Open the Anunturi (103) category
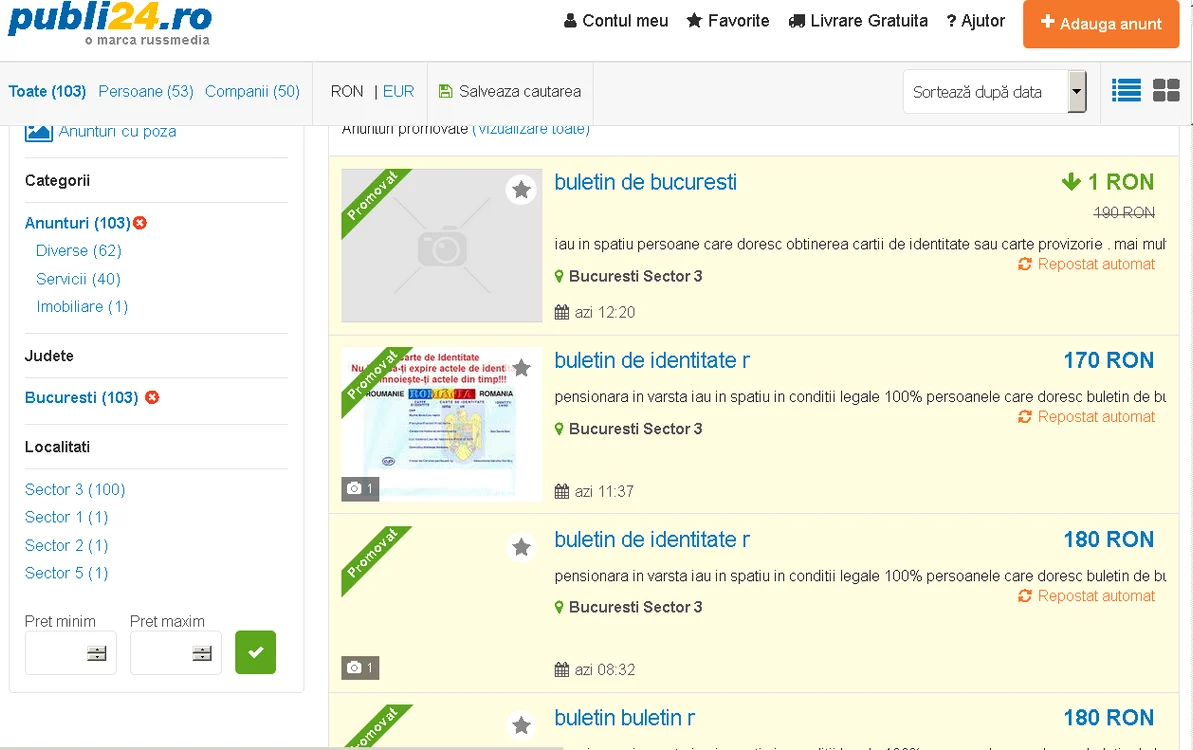The width and height of the screenshot is (1193, 750). 78,223
